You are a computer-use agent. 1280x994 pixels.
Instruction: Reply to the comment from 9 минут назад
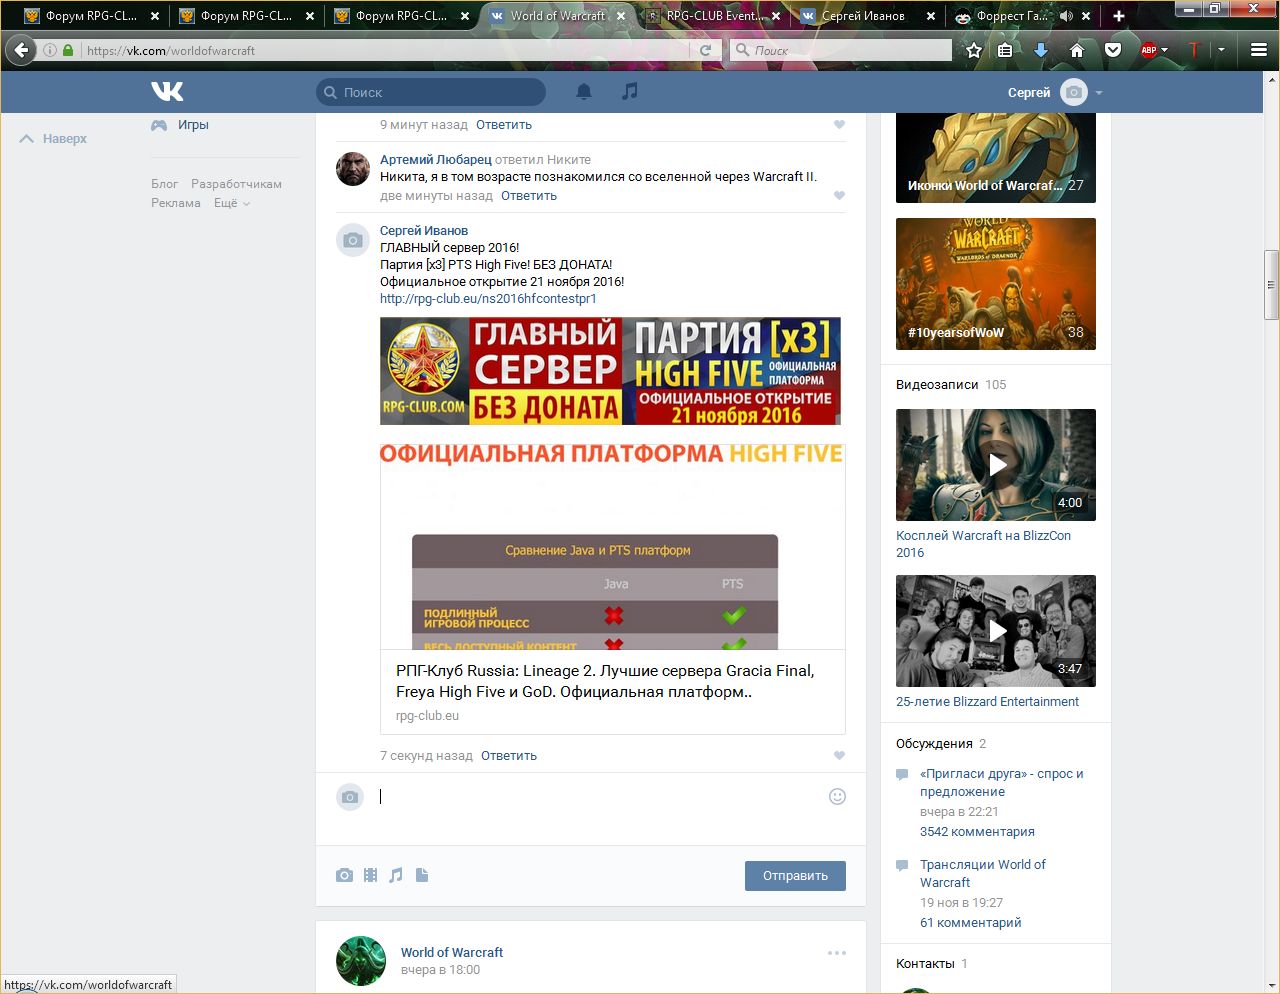pos(504,125)
